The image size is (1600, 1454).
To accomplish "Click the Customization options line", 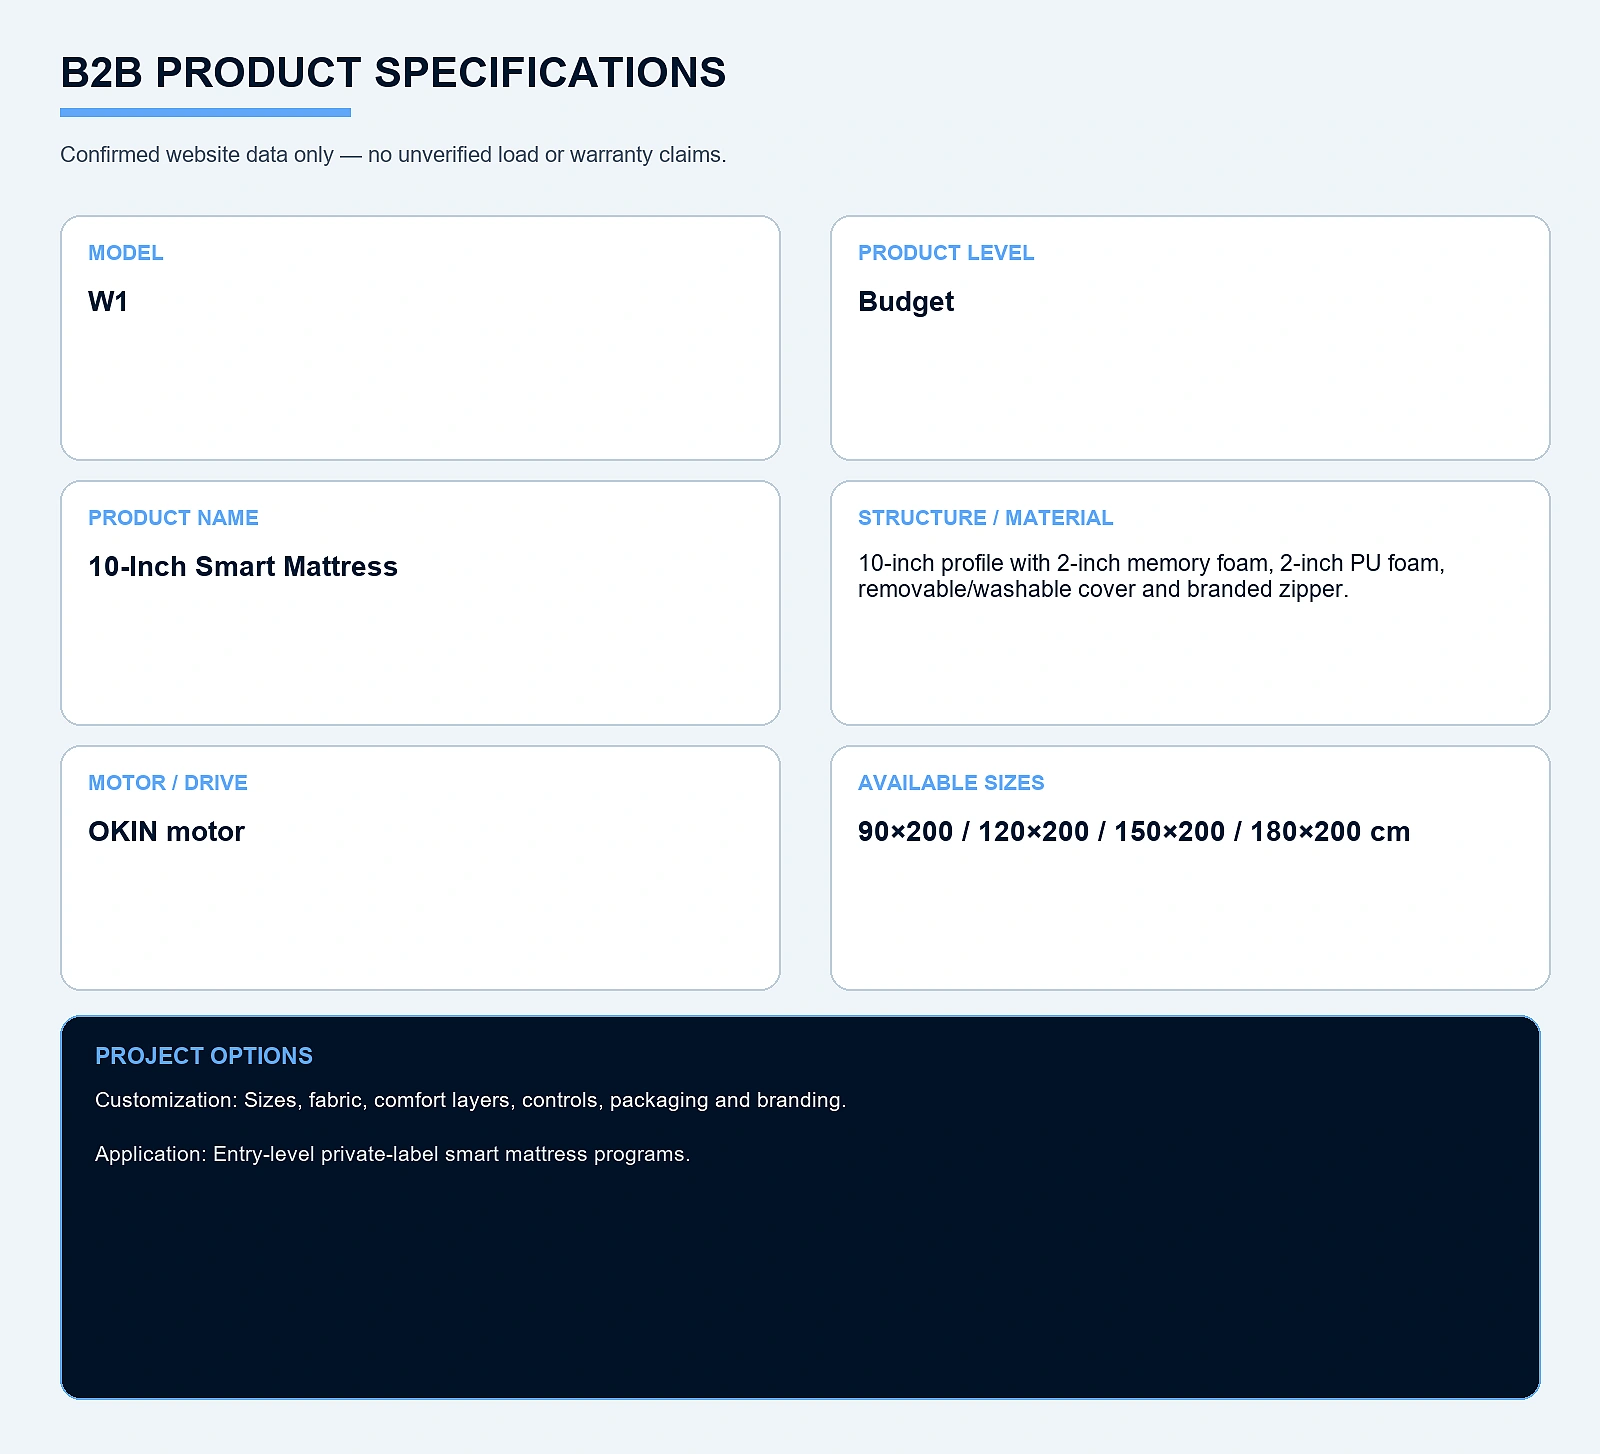I will point(471,1100).
